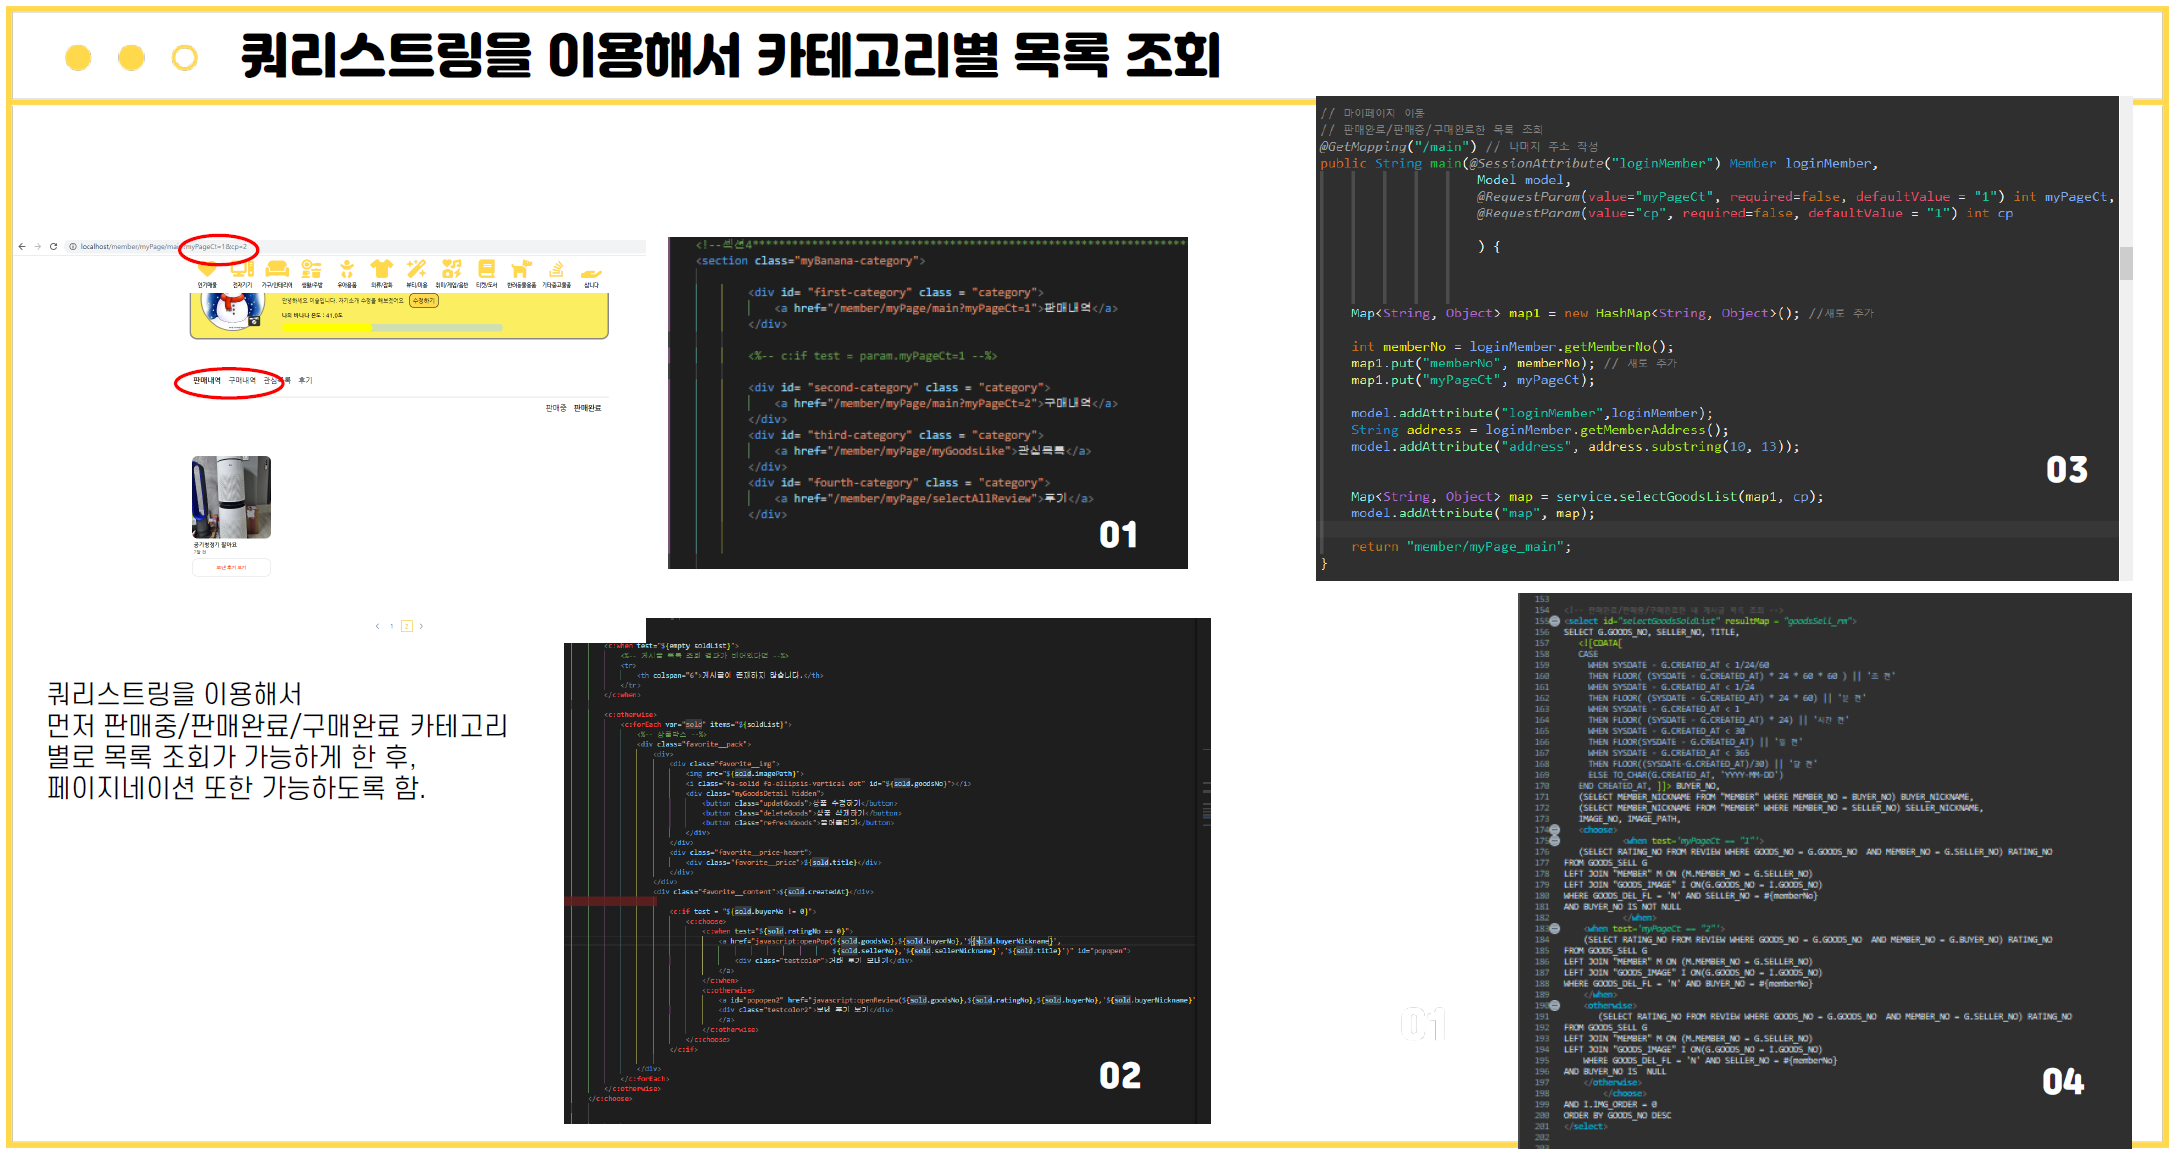Image resolution: width=2181 pixels, height=1159 pixels.
Task: Click the 뷰티/미용 beauty category icon
Action: pos(416,268)
